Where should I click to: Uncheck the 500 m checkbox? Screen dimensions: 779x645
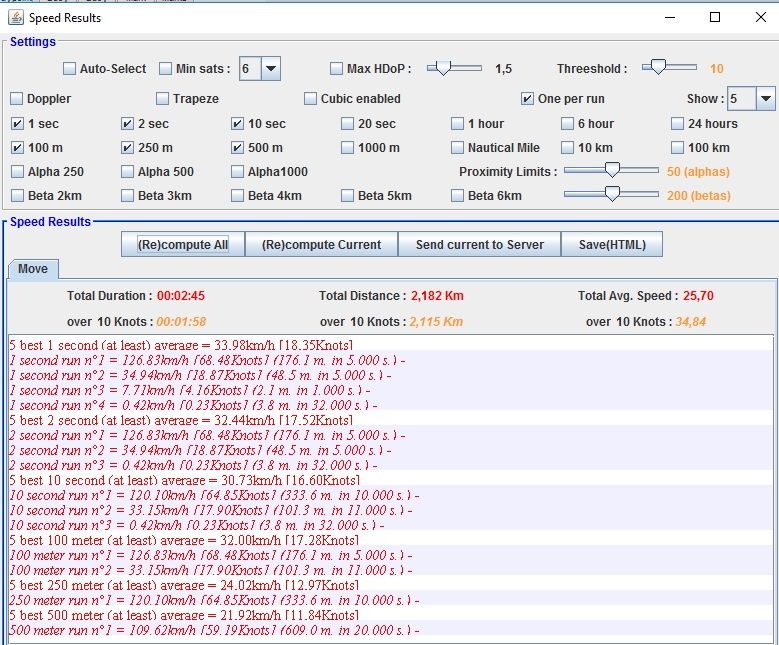237,147
